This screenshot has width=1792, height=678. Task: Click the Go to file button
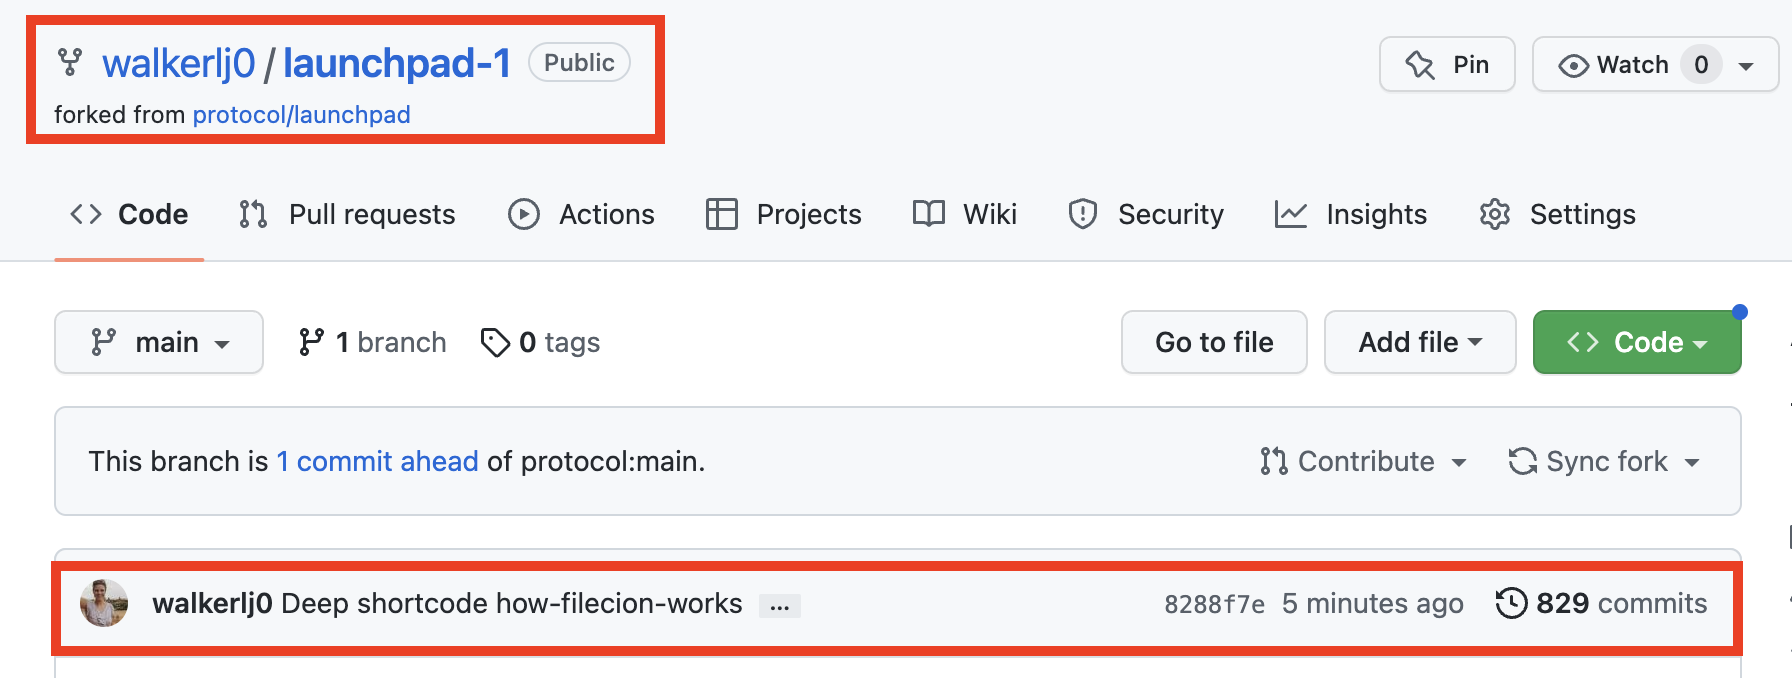pyautogui.click(x=1214, y=342)
